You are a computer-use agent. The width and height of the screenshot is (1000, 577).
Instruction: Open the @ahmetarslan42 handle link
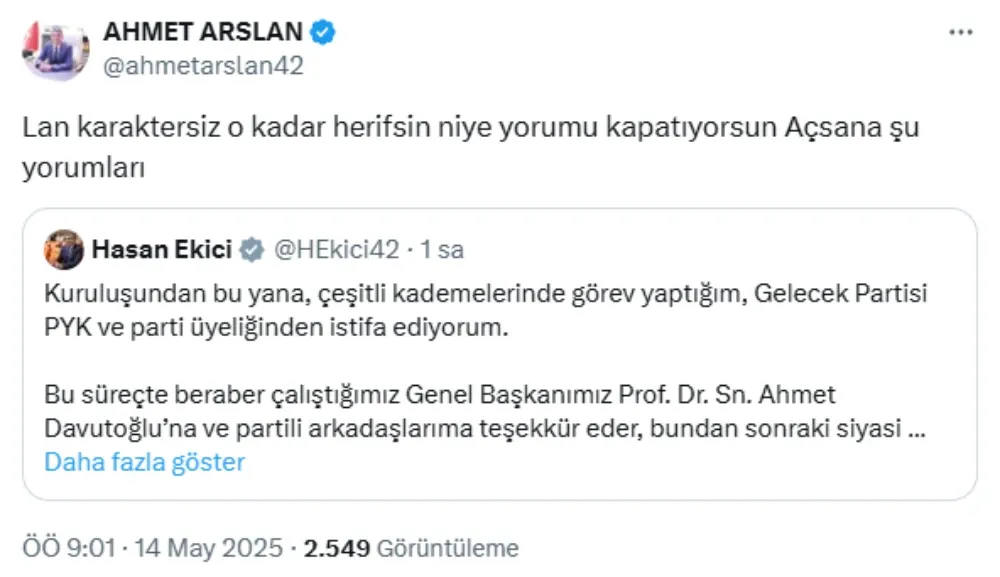click(203, 66)
